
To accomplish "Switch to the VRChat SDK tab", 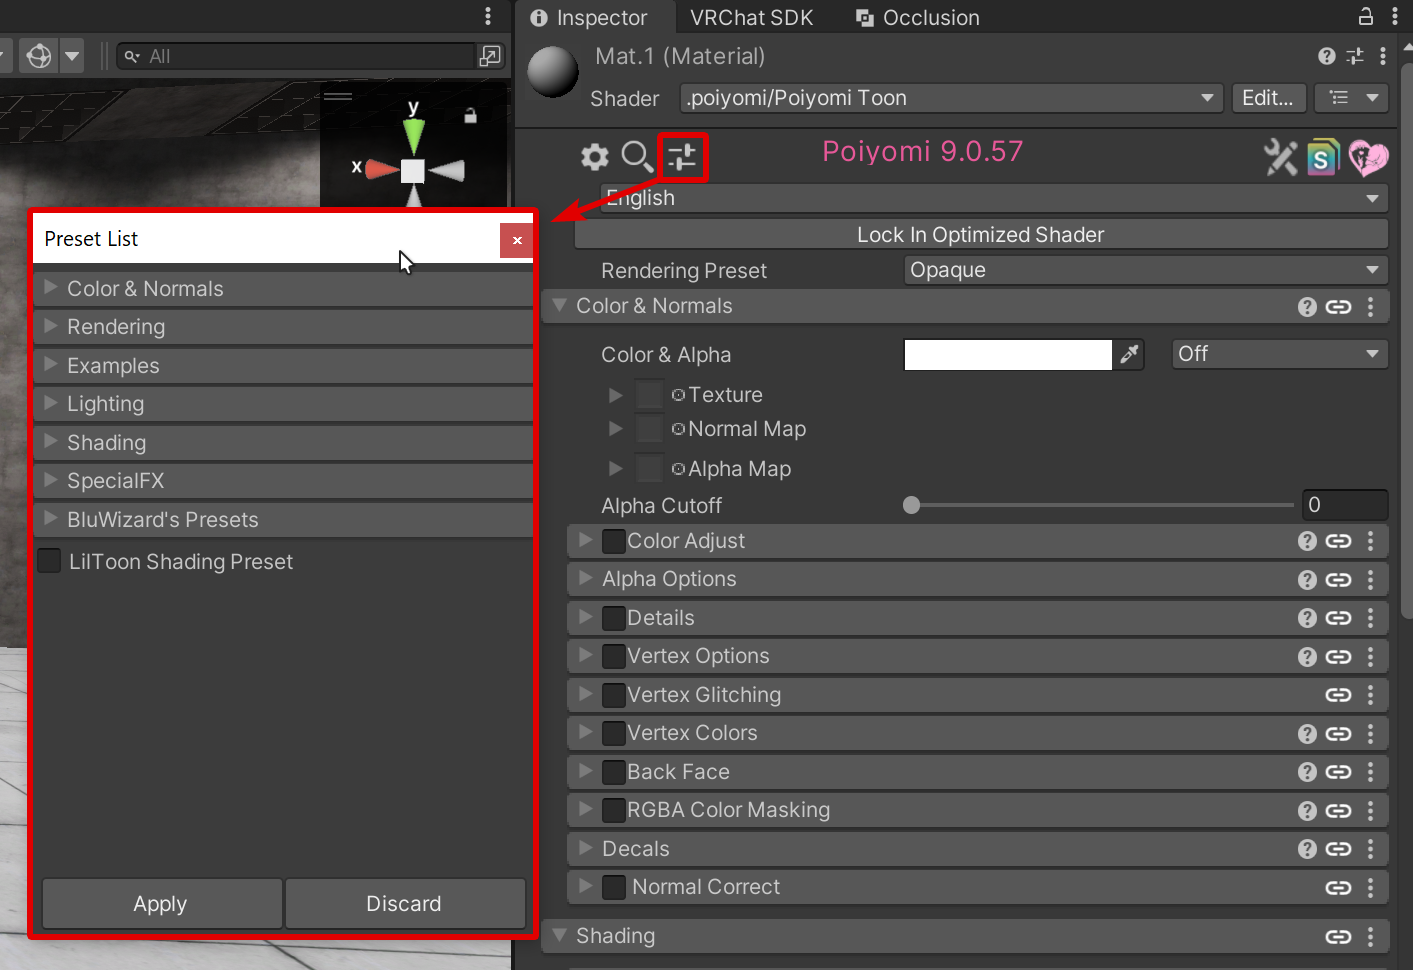I will click(751, 17).
